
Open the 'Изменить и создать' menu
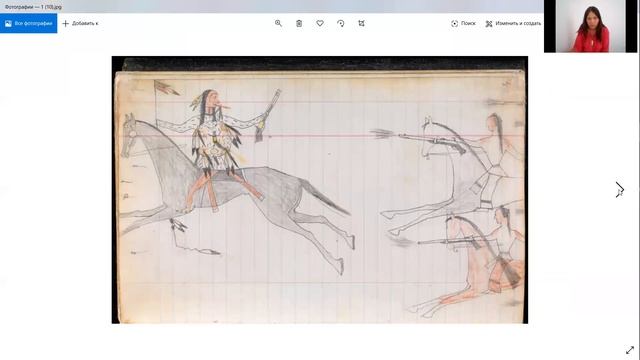513,23
